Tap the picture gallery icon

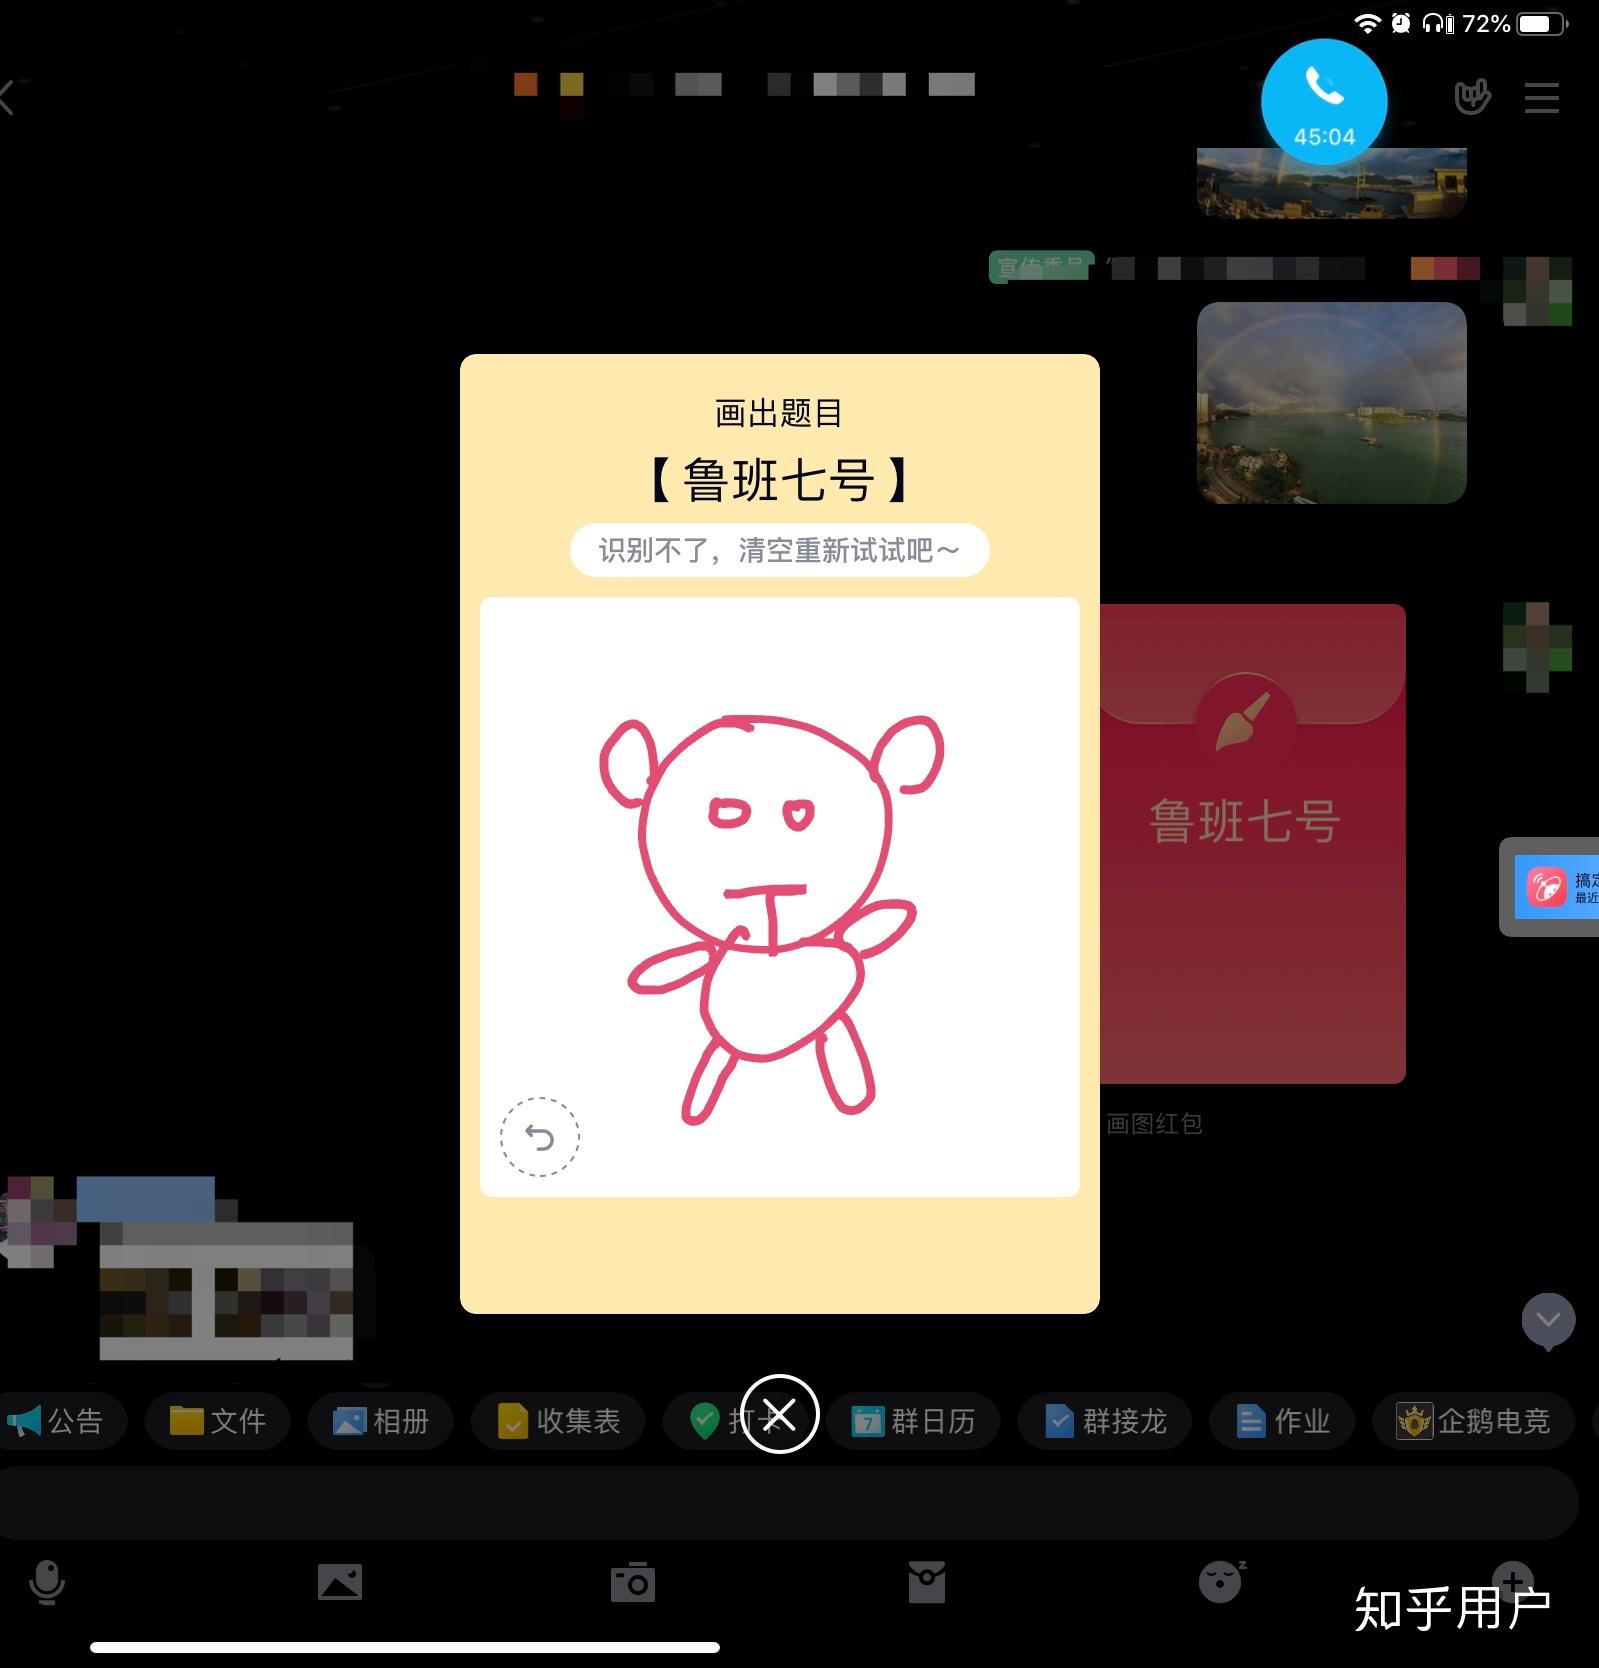point(340,1583)
